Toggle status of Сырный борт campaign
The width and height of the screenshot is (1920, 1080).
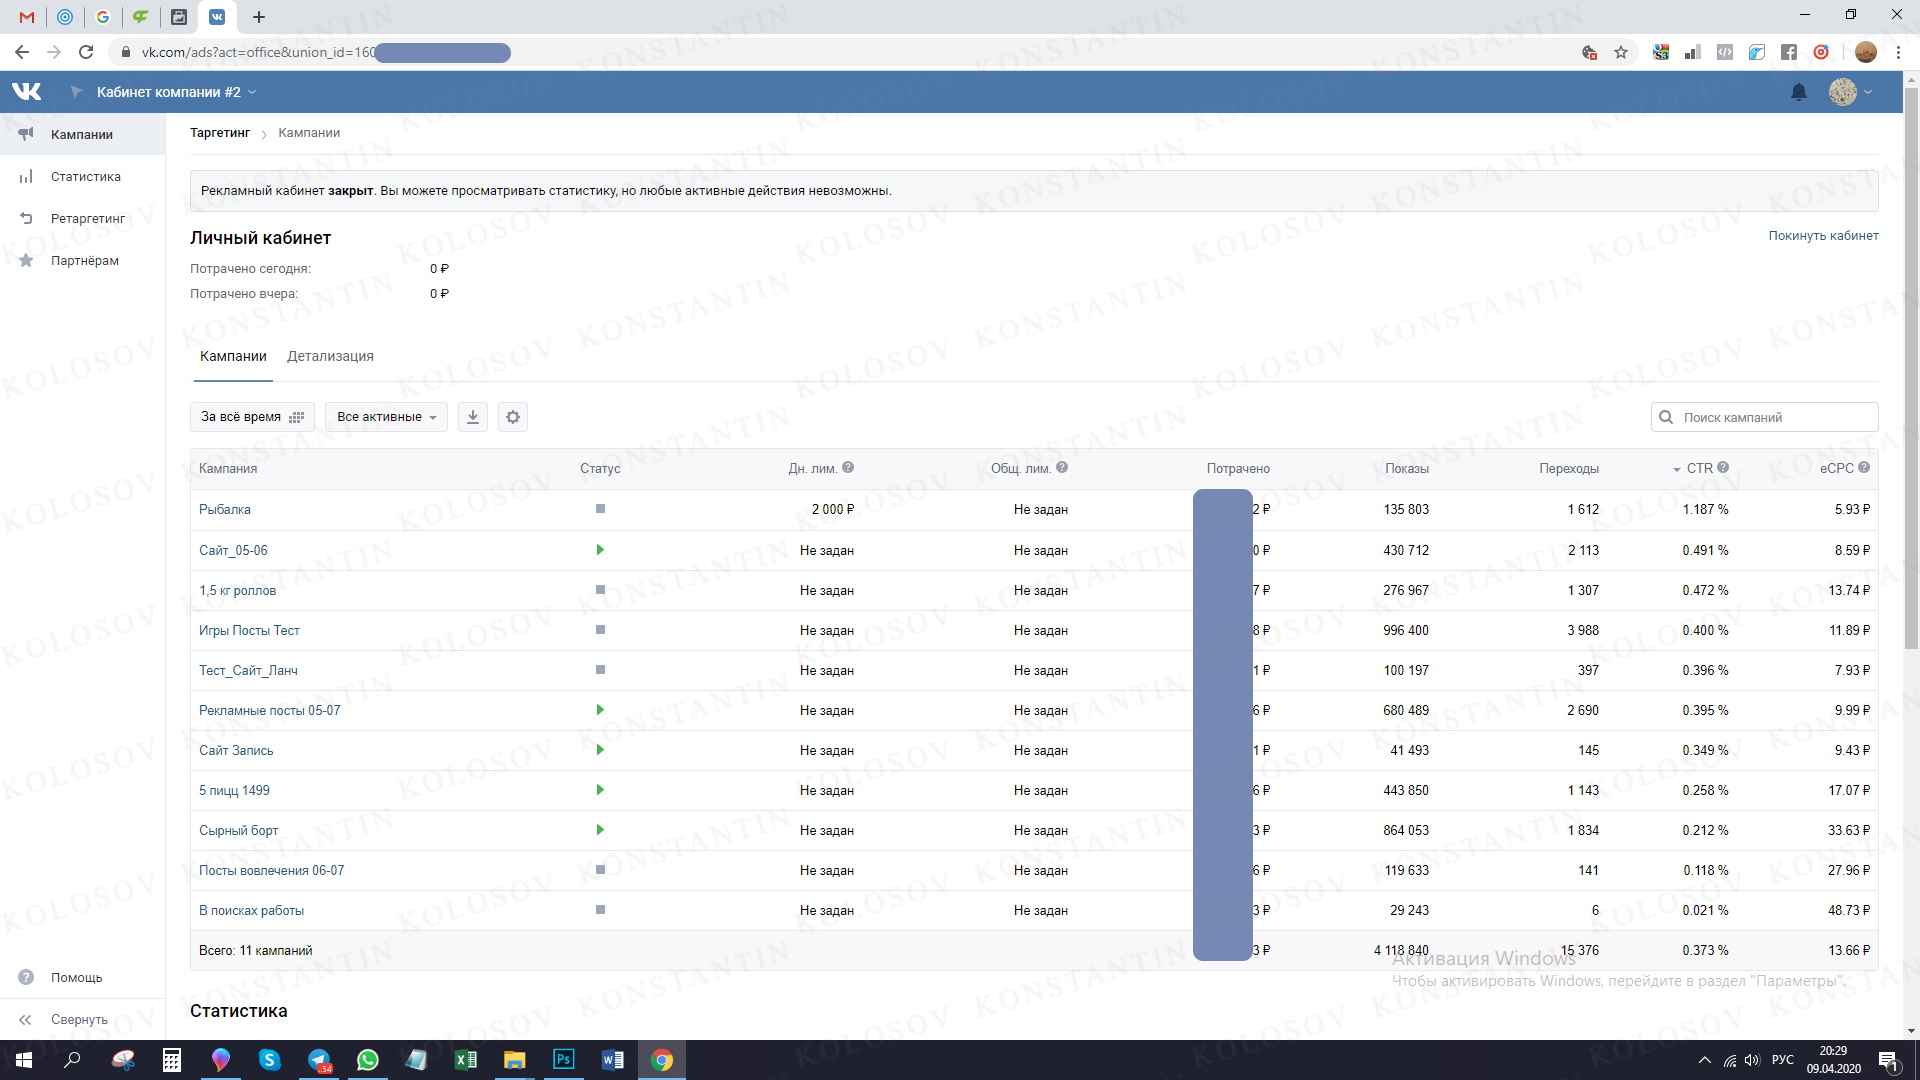click(600, 830)
